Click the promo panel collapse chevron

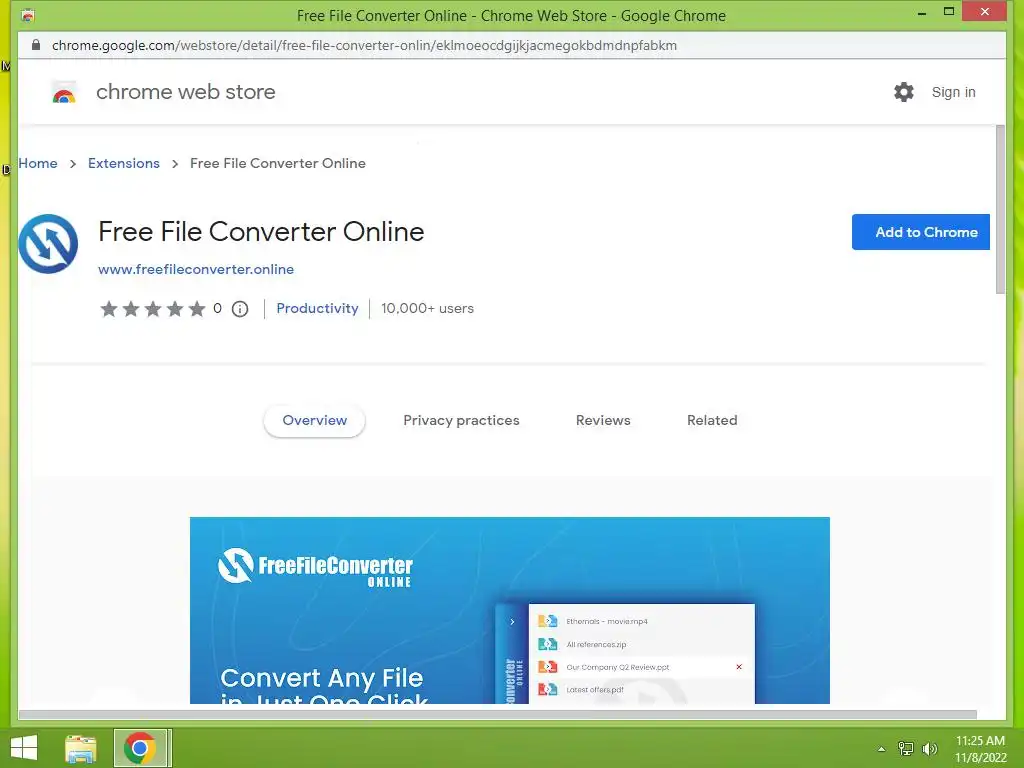click(x=512, y=622)
